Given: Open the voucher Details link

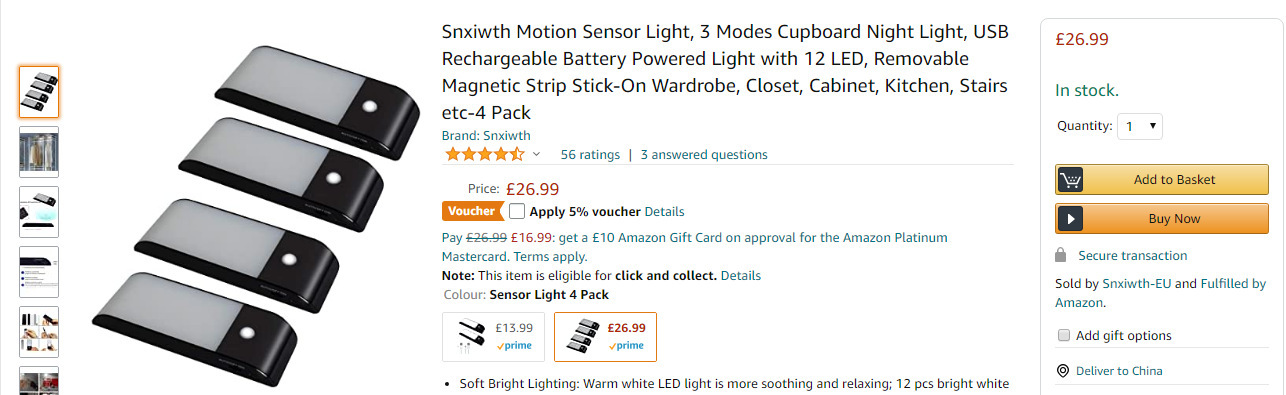Looking at the screenshot, I should 664,212.
